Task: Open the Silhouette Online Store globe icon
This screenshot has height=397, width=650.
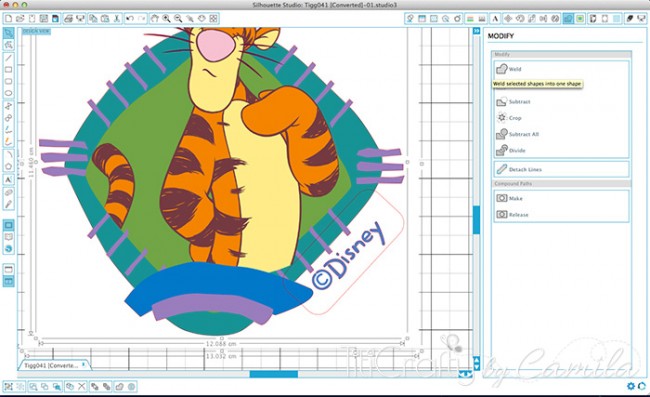Action: [8, 249]
